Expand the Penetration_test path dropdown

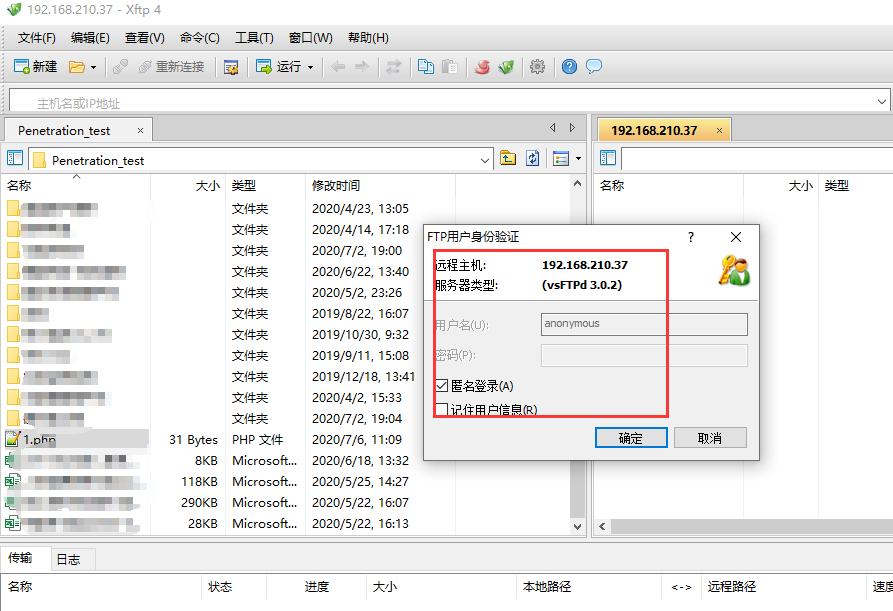pyautogui.click(x=485, y=160)
